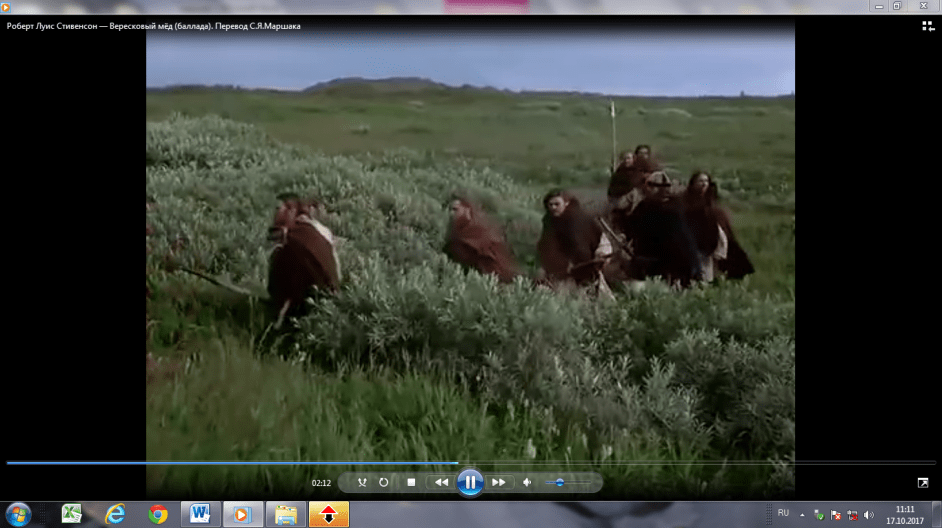Pause the video playback

[470, 482]
